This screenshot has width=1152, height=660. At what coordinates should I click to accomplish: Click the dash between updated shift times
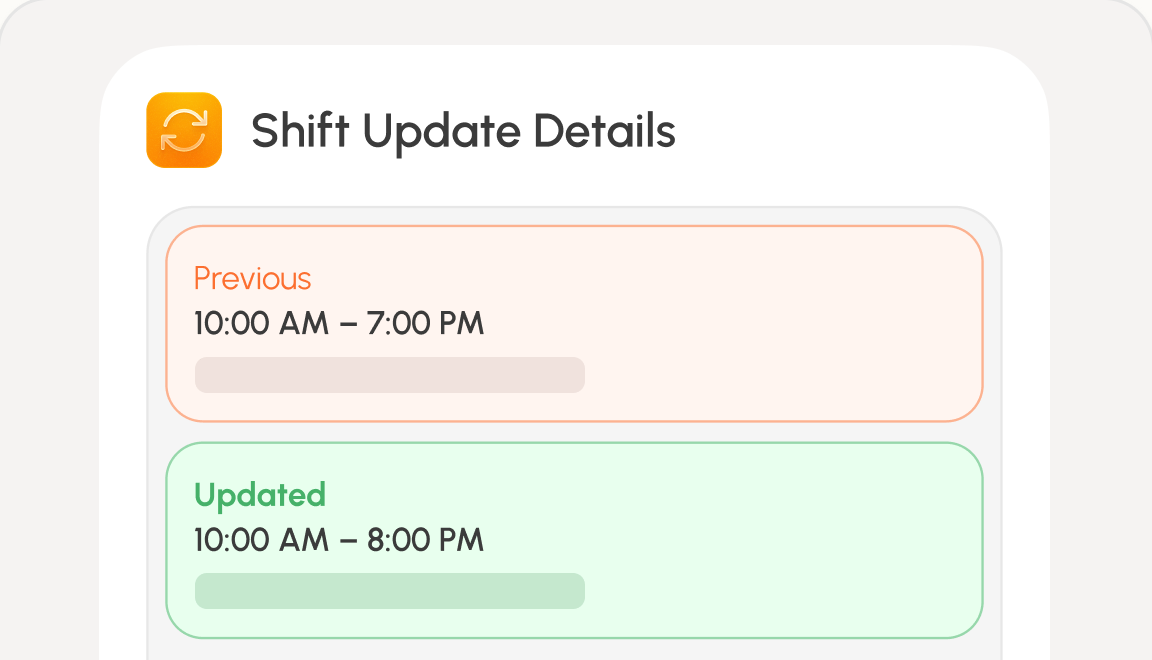[x=348, y=541]
